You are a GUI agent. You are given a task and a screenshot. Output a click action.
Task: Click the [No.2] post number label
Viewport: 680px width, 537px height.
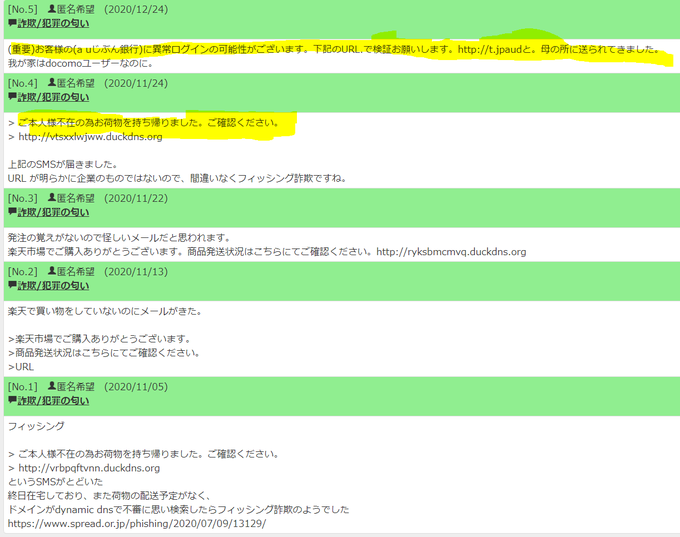click(x=23, y=272)
